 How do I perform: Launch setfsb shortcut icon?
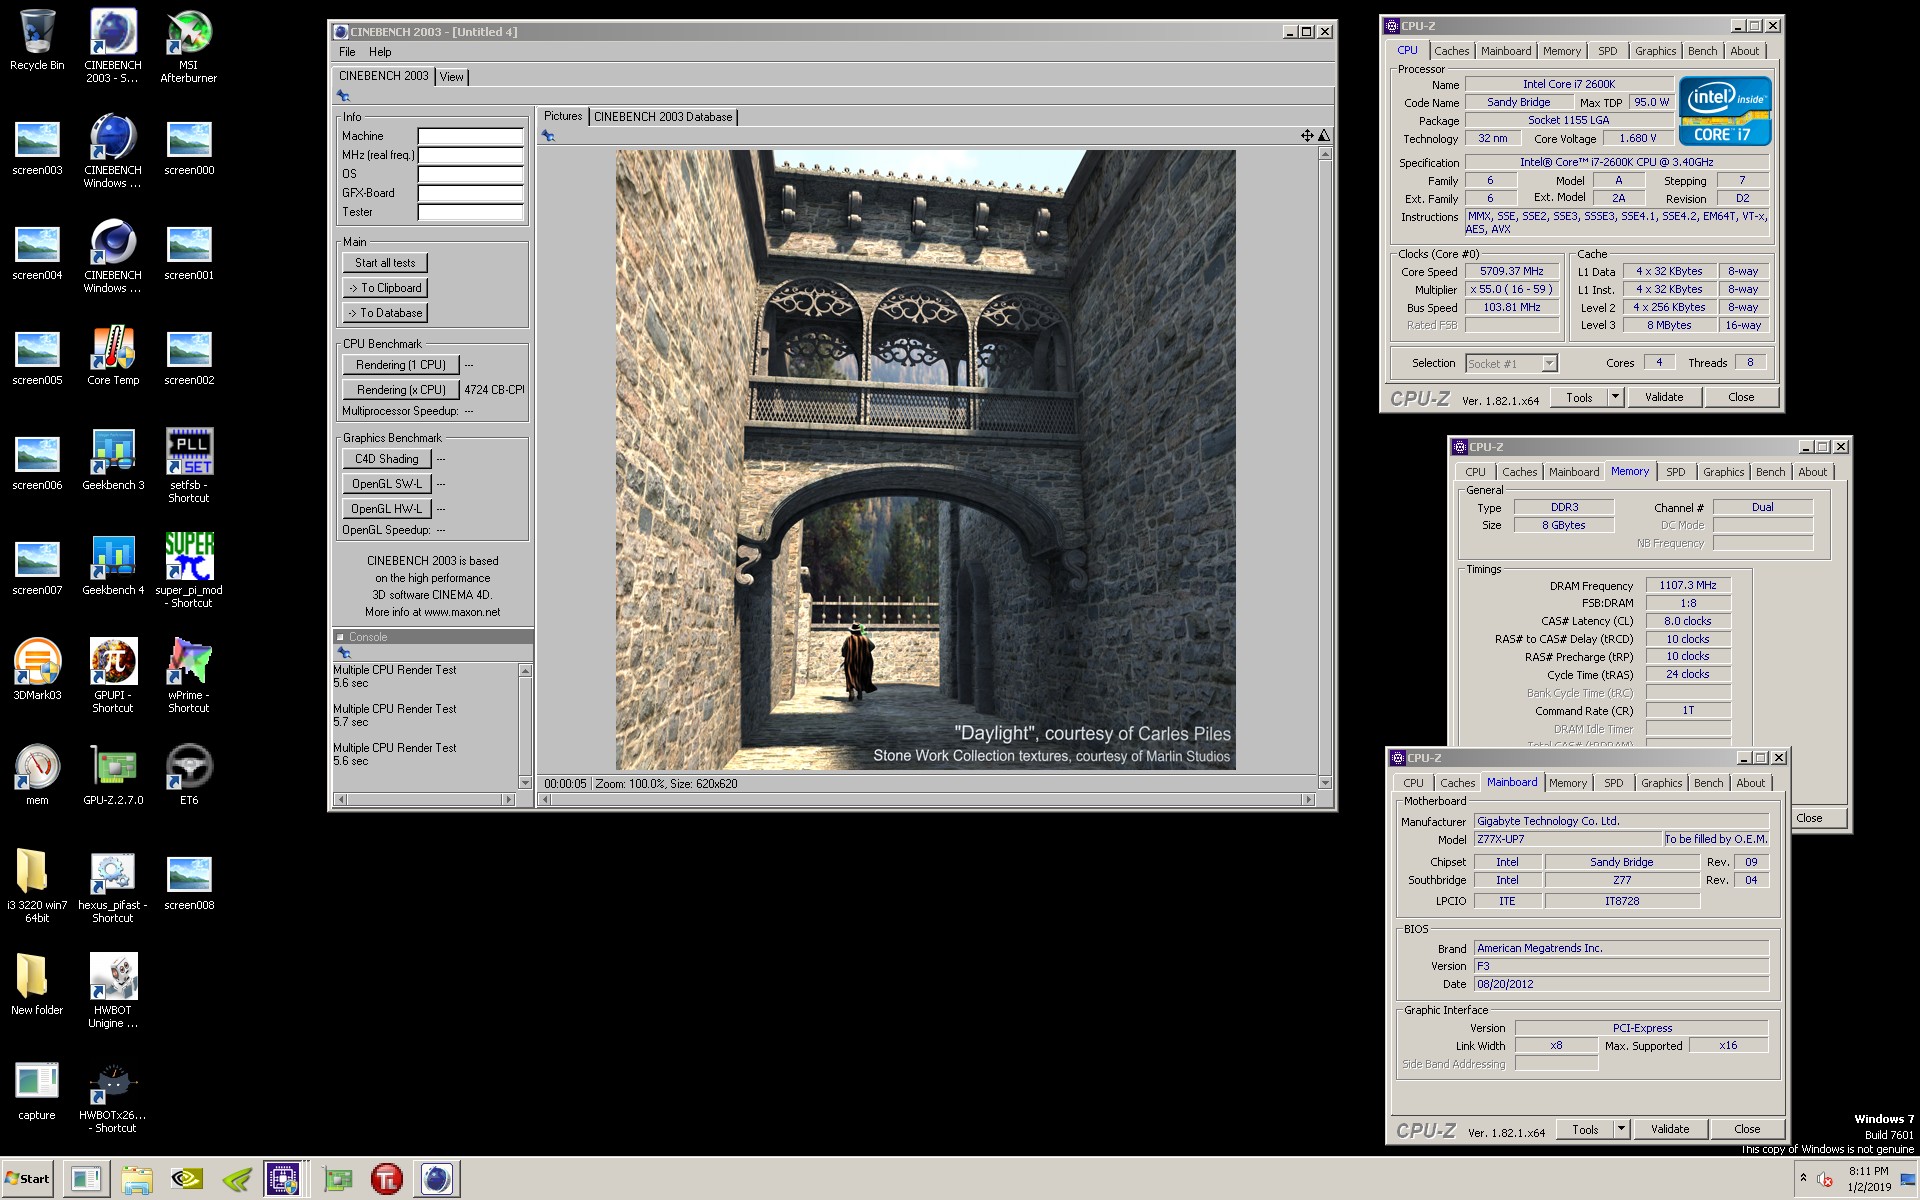[189, 466]
